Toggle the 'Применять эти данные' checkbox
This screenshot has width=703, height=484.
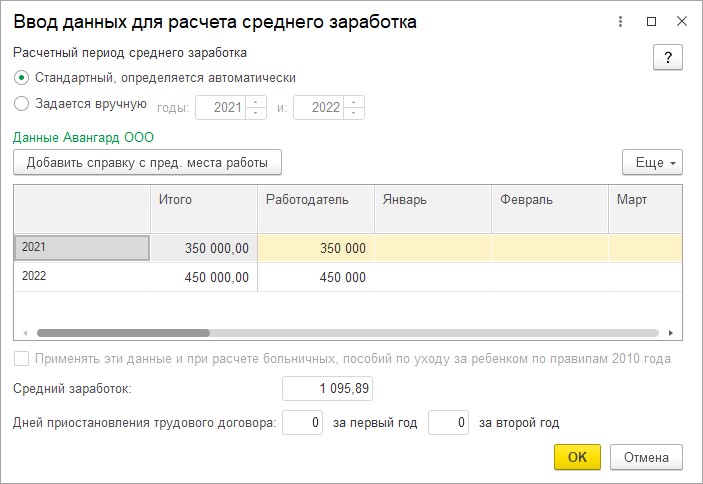[x=21, y=359]
